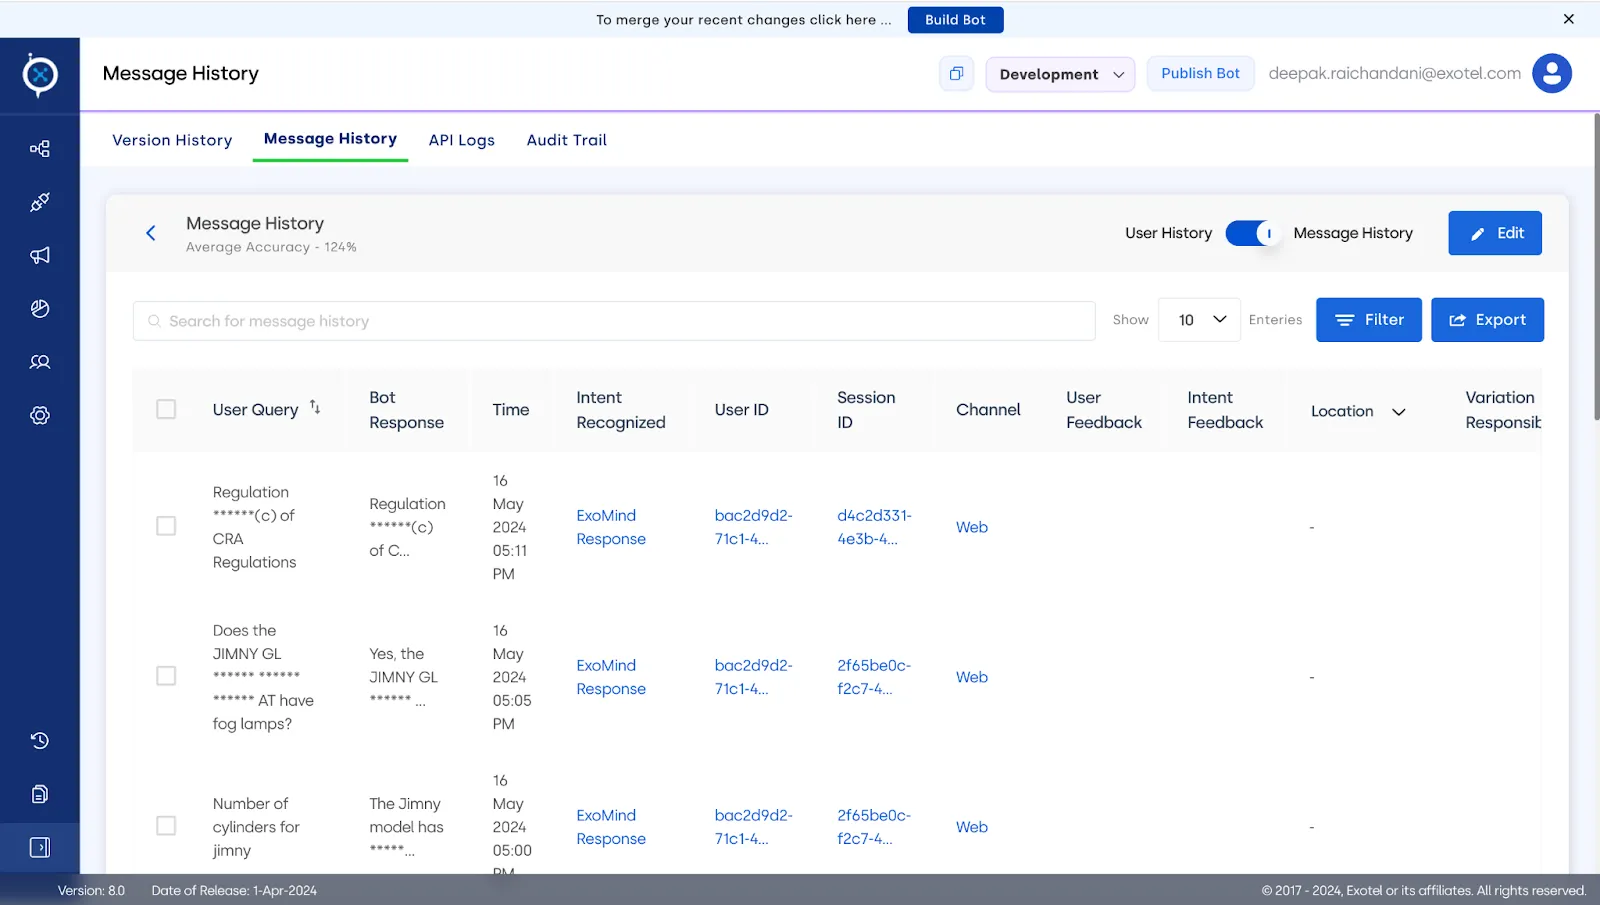
Task: Click the Build Bot button
Action: (x=955, y=20)
